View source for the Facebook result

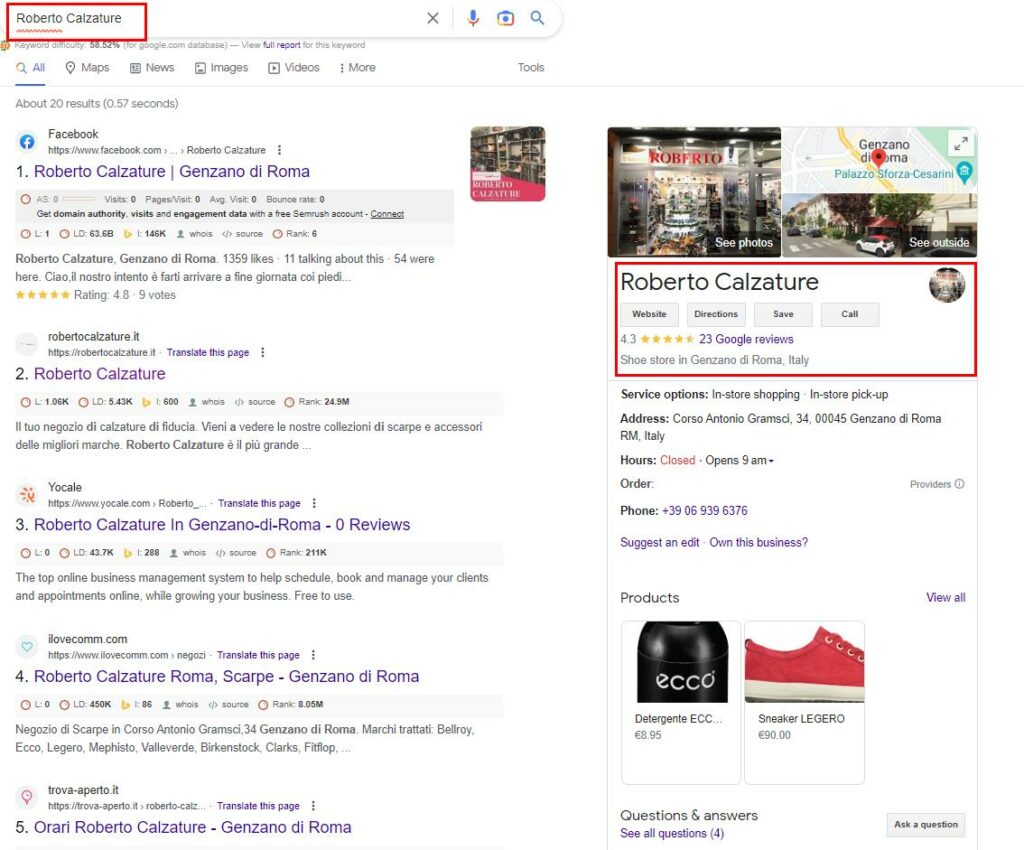point(242,234)
